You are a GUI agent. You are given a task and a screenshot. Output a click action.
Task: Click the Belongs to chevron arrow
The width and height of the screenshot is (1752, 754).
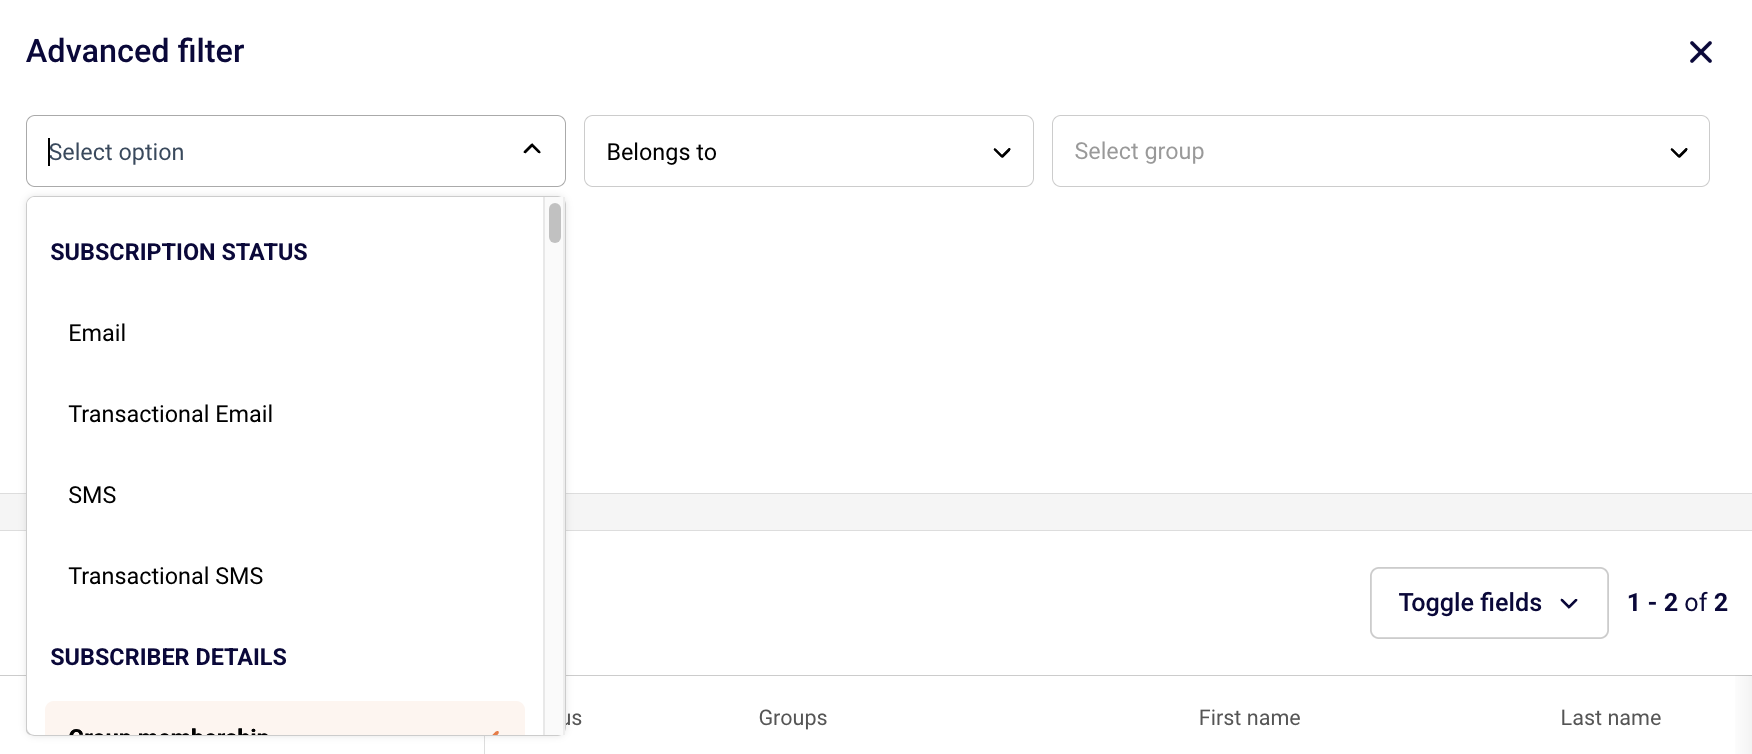click(1001, 152)
